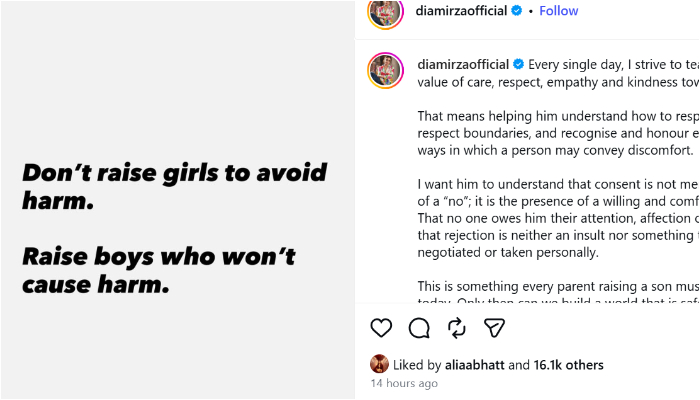Click the verified badge in the header
The width and height of the screenshot is (700, 400).
(517, 11)
